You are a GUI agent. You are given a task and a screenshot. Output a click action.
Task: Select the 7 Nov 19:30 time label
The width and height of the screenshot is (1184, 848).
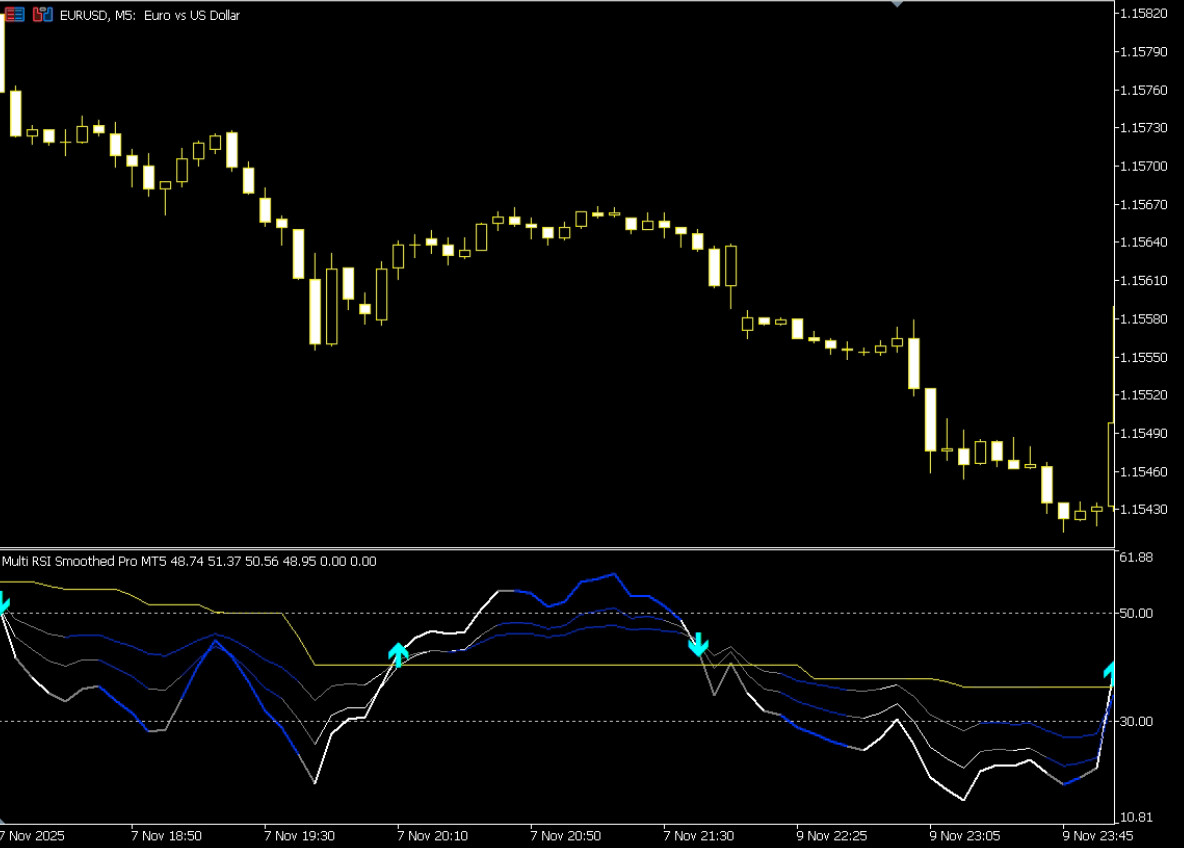coord(300,836)
